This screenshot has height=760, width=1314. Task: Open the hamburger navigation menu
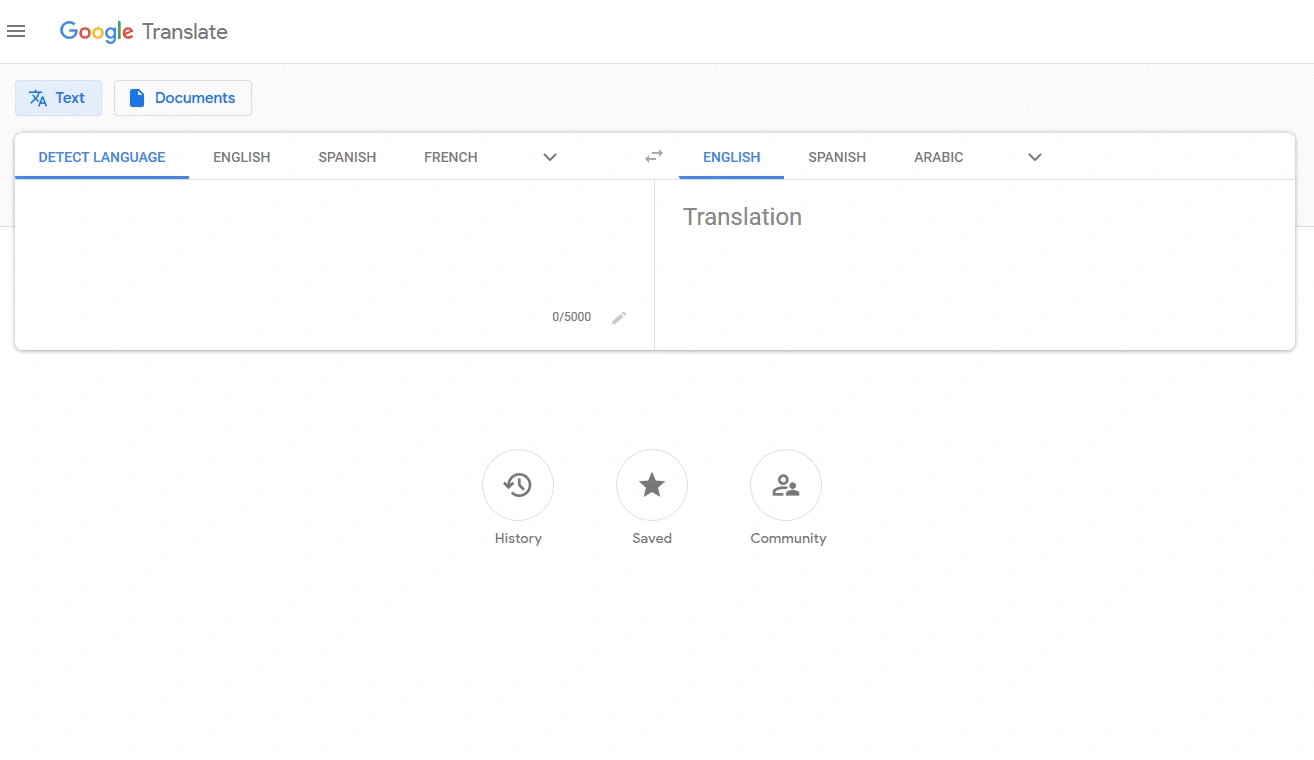click(x=16, y=31)
